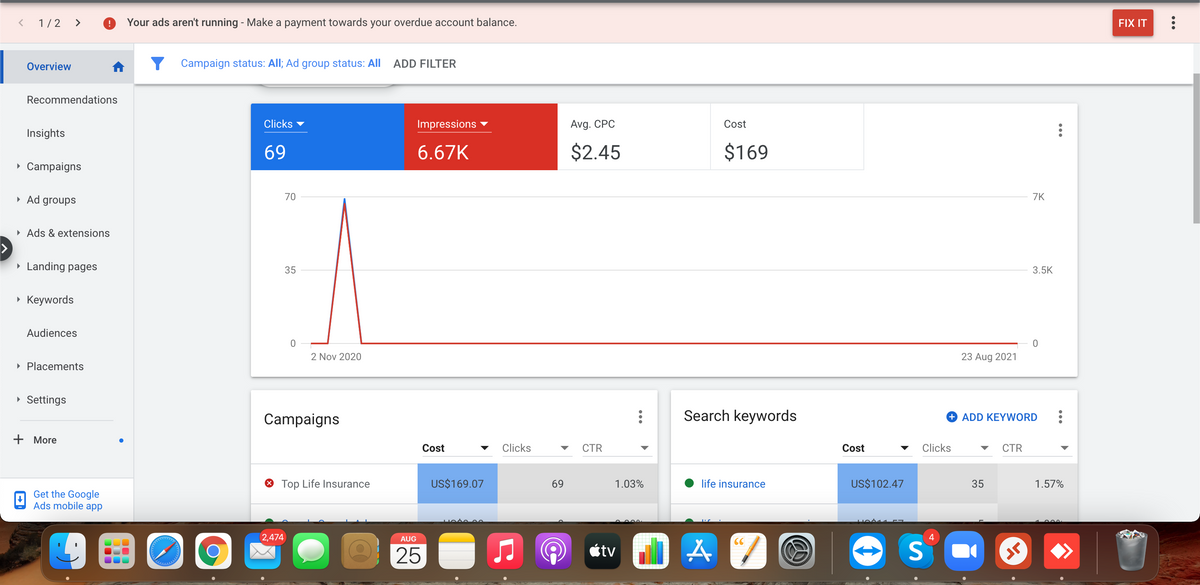Click the page vertical scrollbar thumb
This screenshot has height=585, width=1200.
click(x=1196, y=148)
